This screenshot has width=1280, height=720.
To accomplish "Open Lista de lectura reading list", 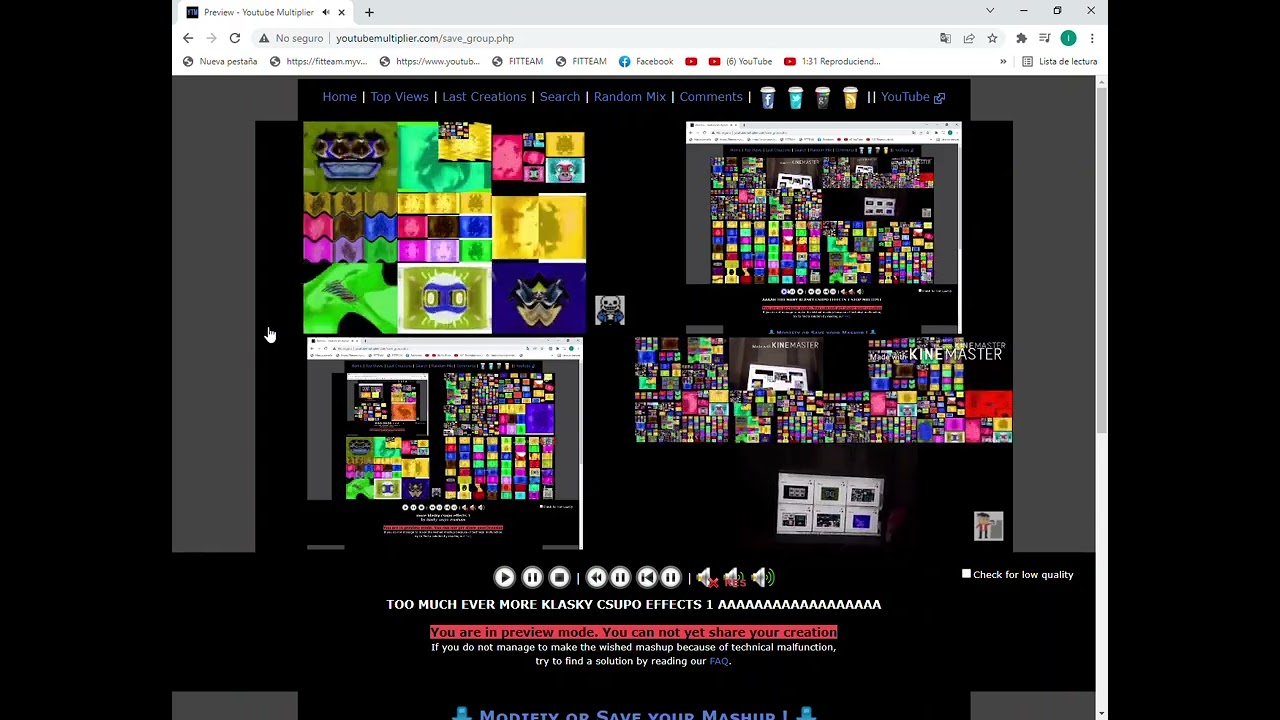I will pos(1059,61).
